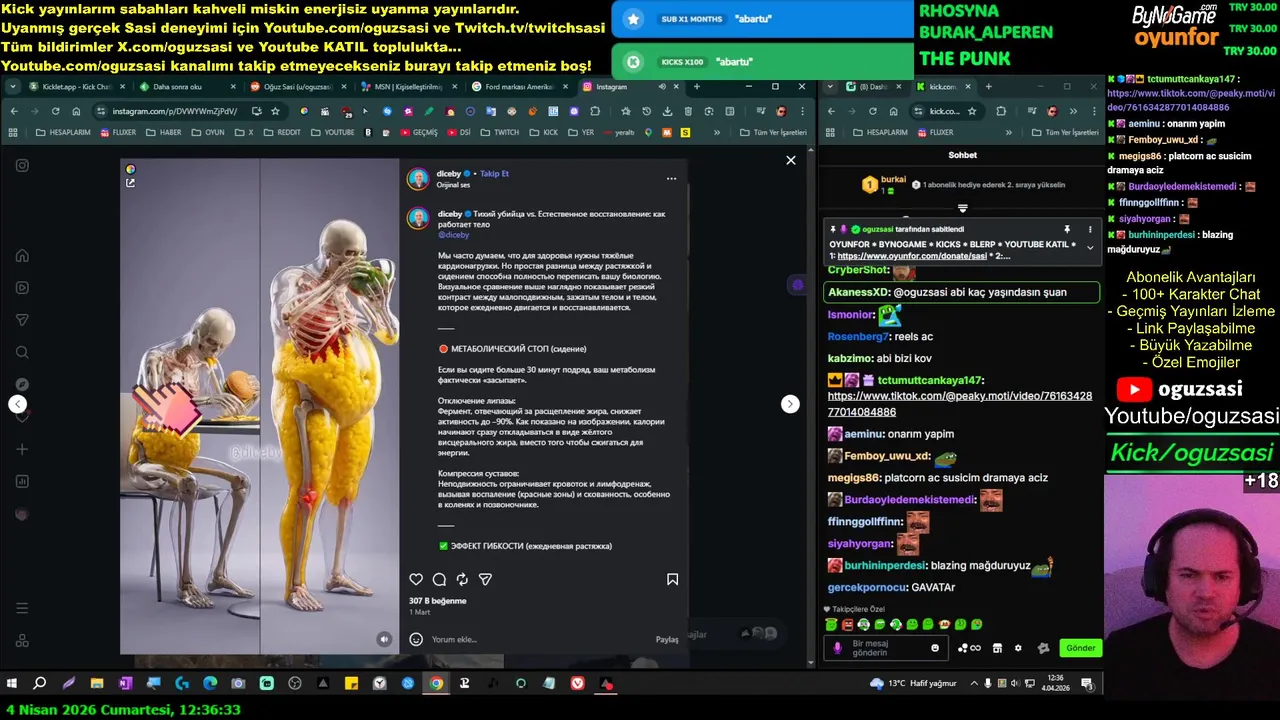This screenshot has width=1280, height=720.
Task: Open the Kick chat shop icon
Action: click(997, 648)
